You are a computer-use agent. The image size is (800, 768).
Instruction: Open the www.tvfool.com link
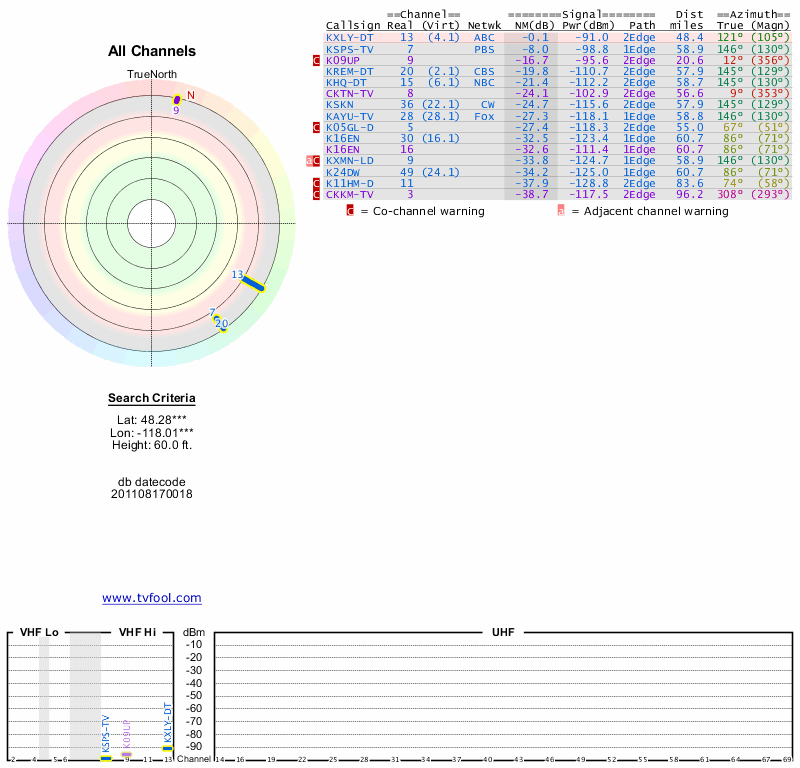152,598
